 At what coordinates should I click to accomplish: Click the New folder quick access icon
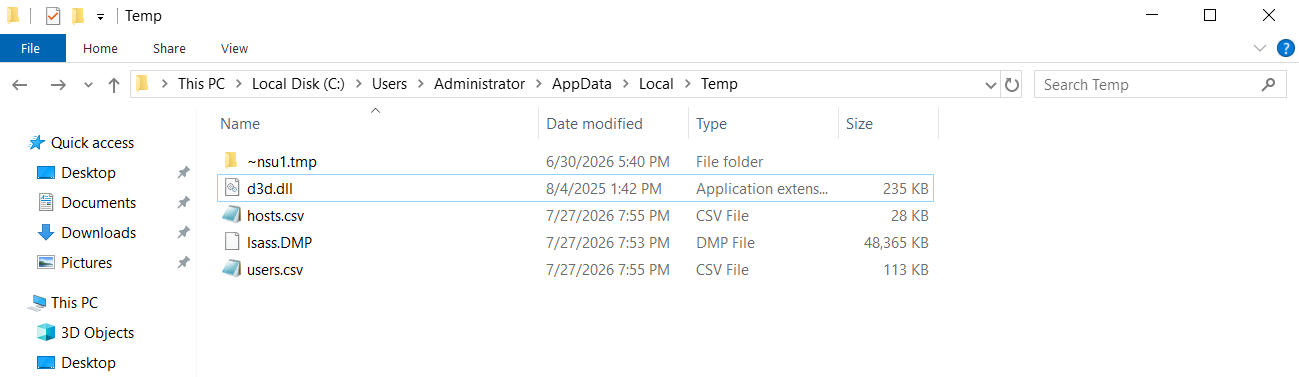77,16
